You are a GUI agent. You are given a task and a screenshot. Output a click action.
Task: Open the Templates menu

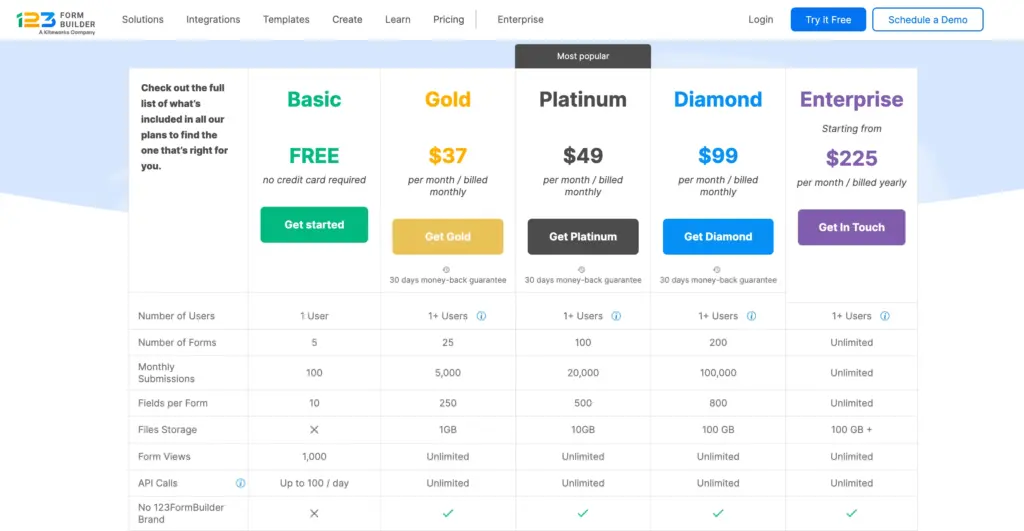pos(286,20)
